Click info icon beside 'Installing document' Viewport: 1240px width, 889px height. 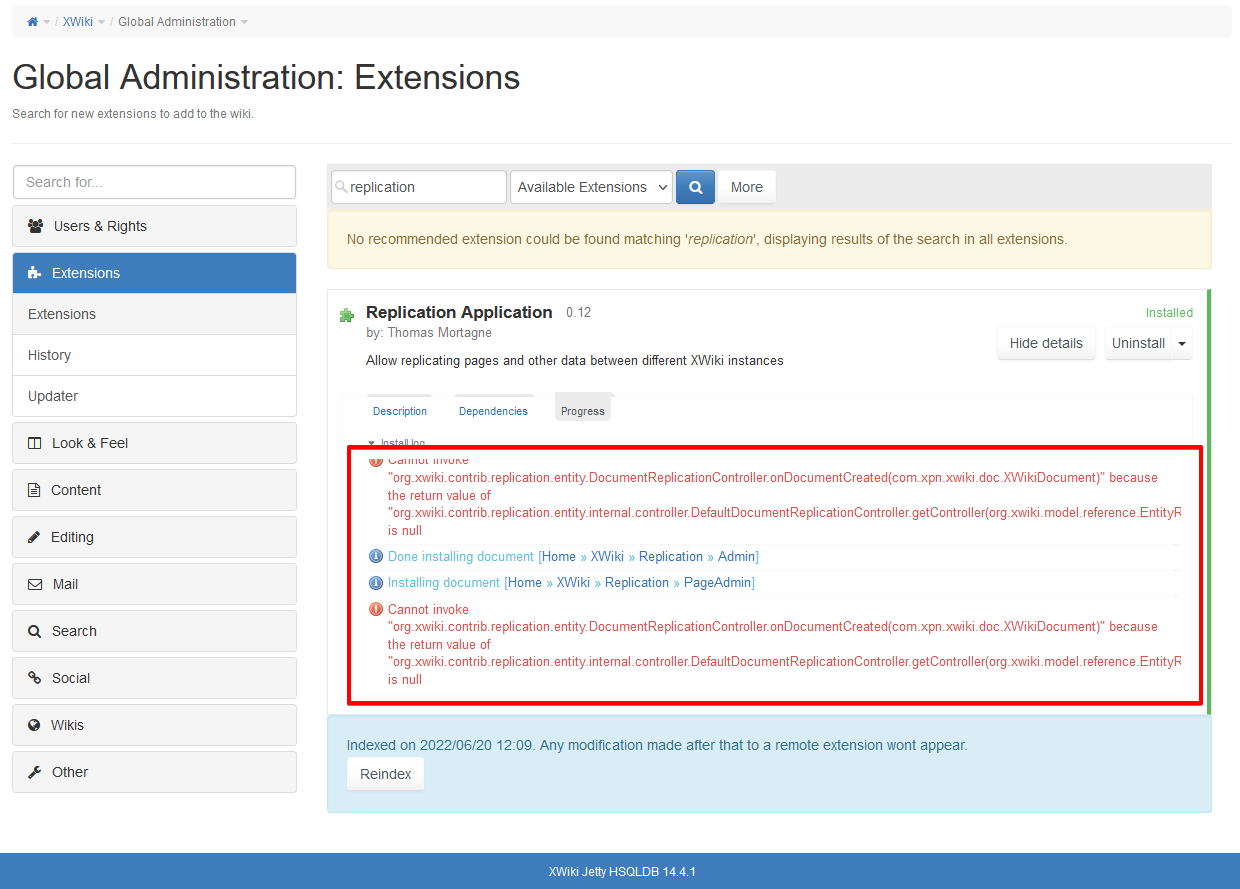pos(376,582)
